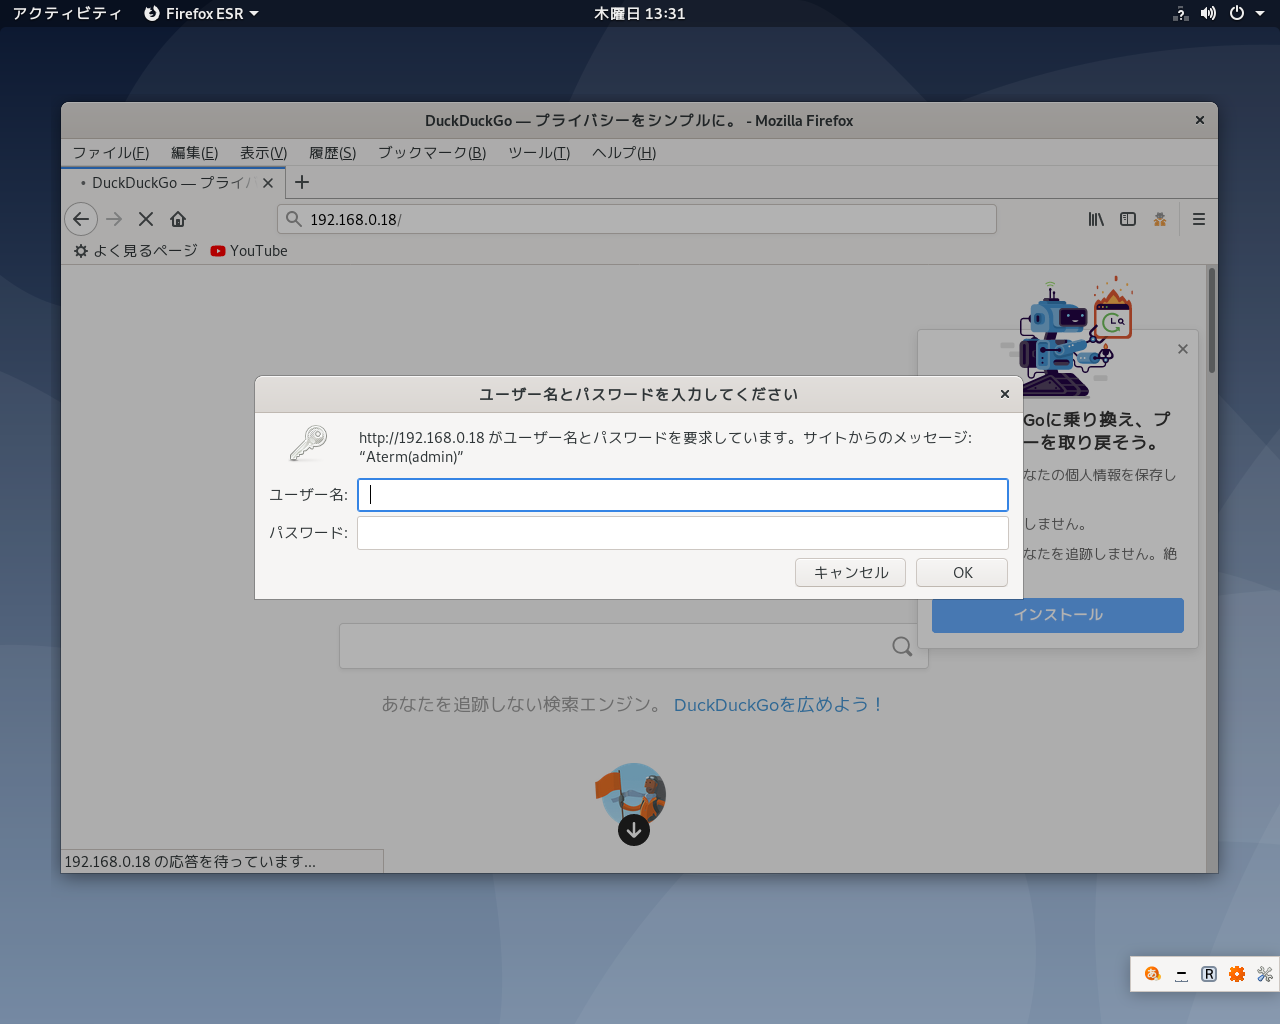Viewport: 1280px width, 1024px height.
Task: Open the ツール(T) menu
Action: pos(539,152)
